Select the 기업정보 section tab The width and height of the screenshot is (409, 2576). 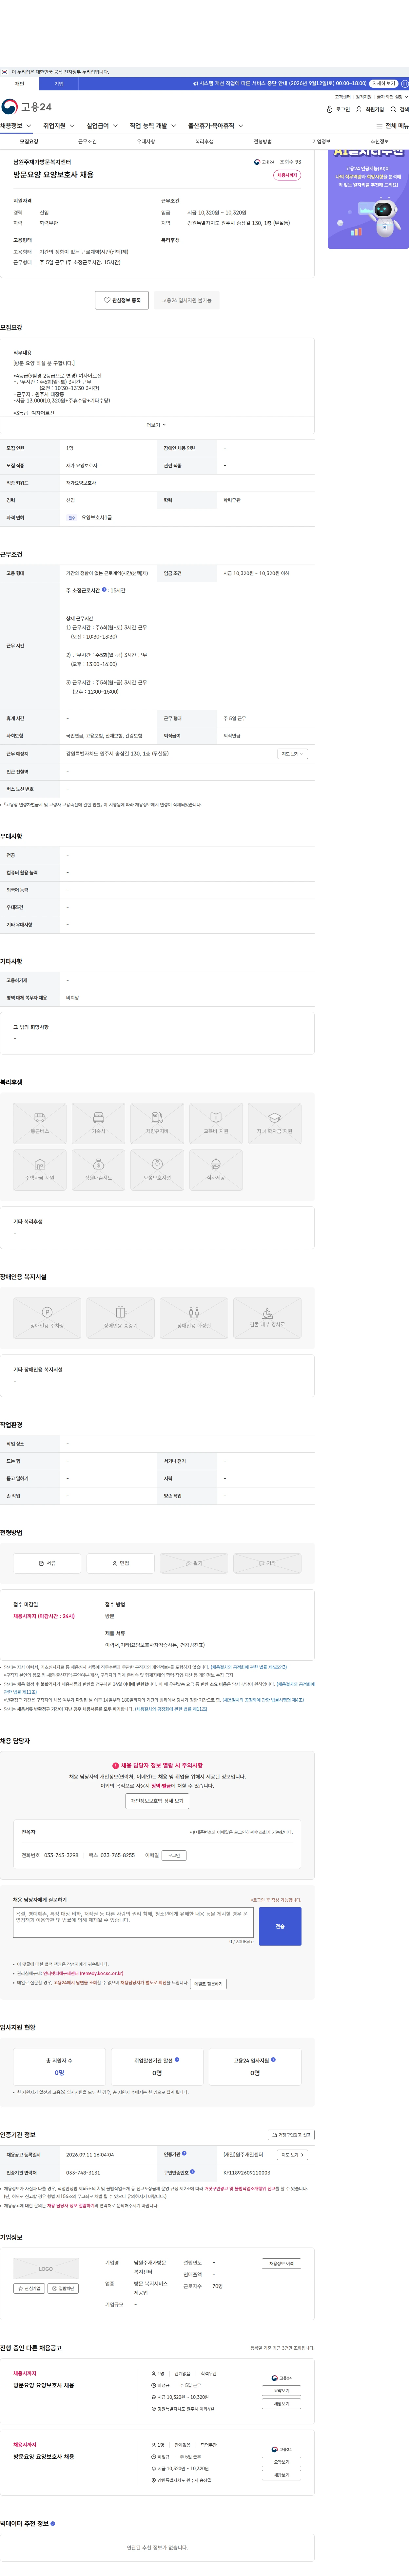coord(321,142)
